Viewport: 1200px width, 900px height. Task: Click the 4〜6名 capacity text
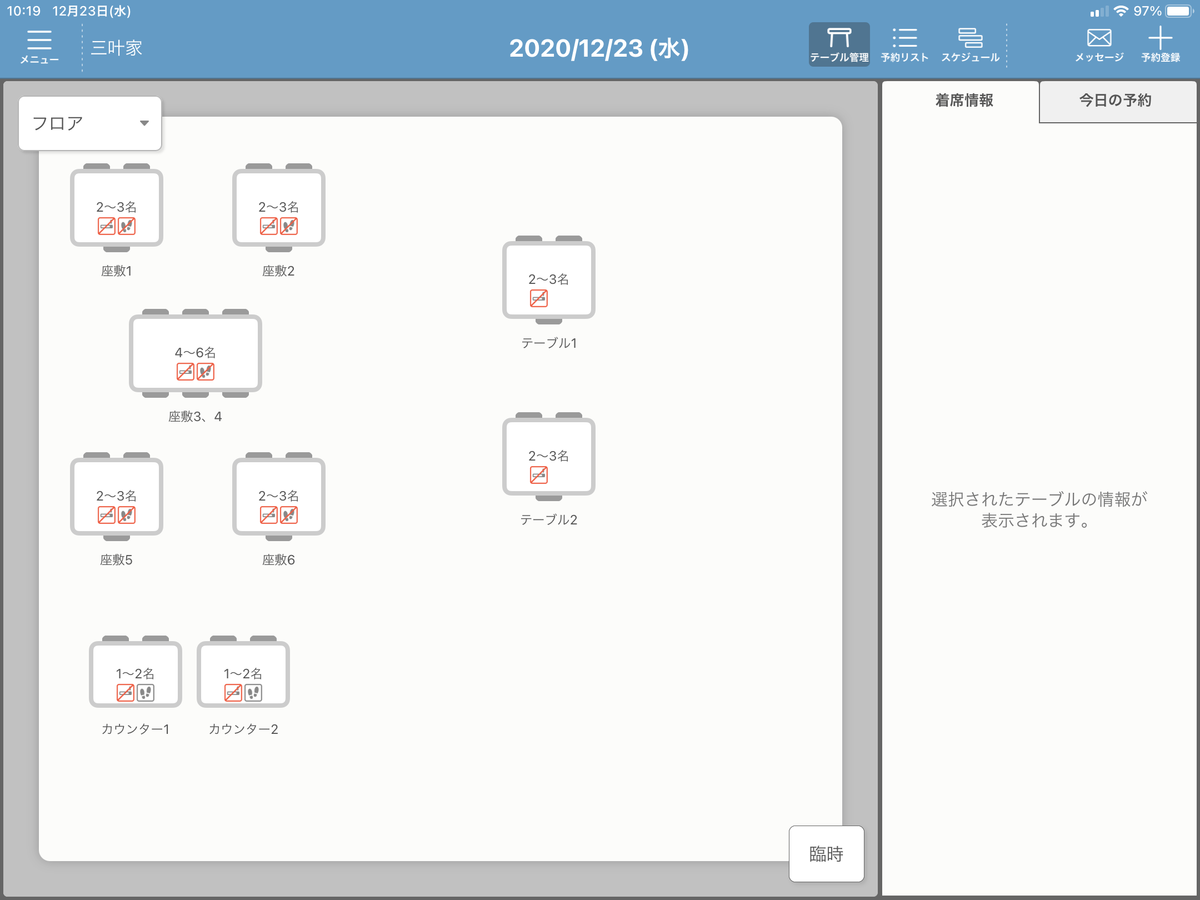pos(195,352)
